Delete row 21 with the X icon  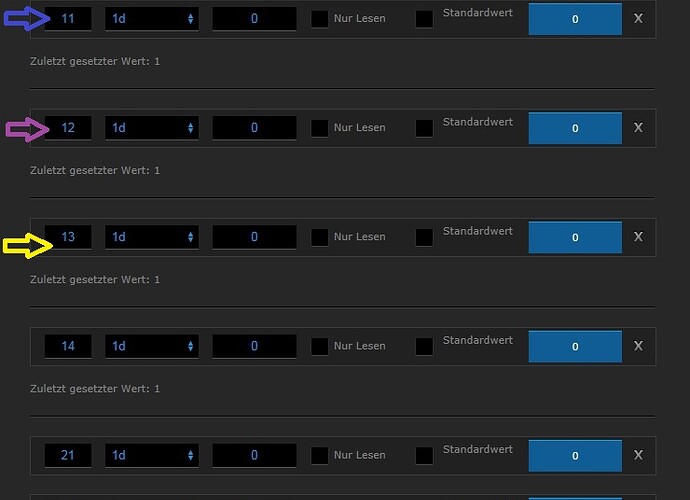click(x=639, y=455)
